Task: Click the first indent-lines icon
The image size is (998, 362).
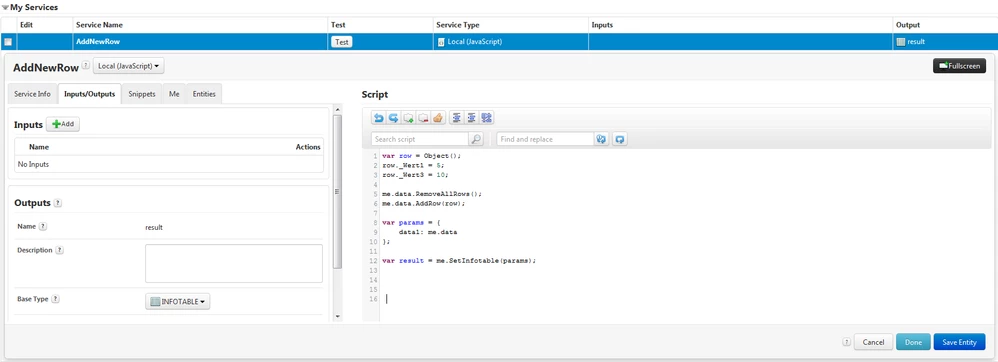Action: 456,118
